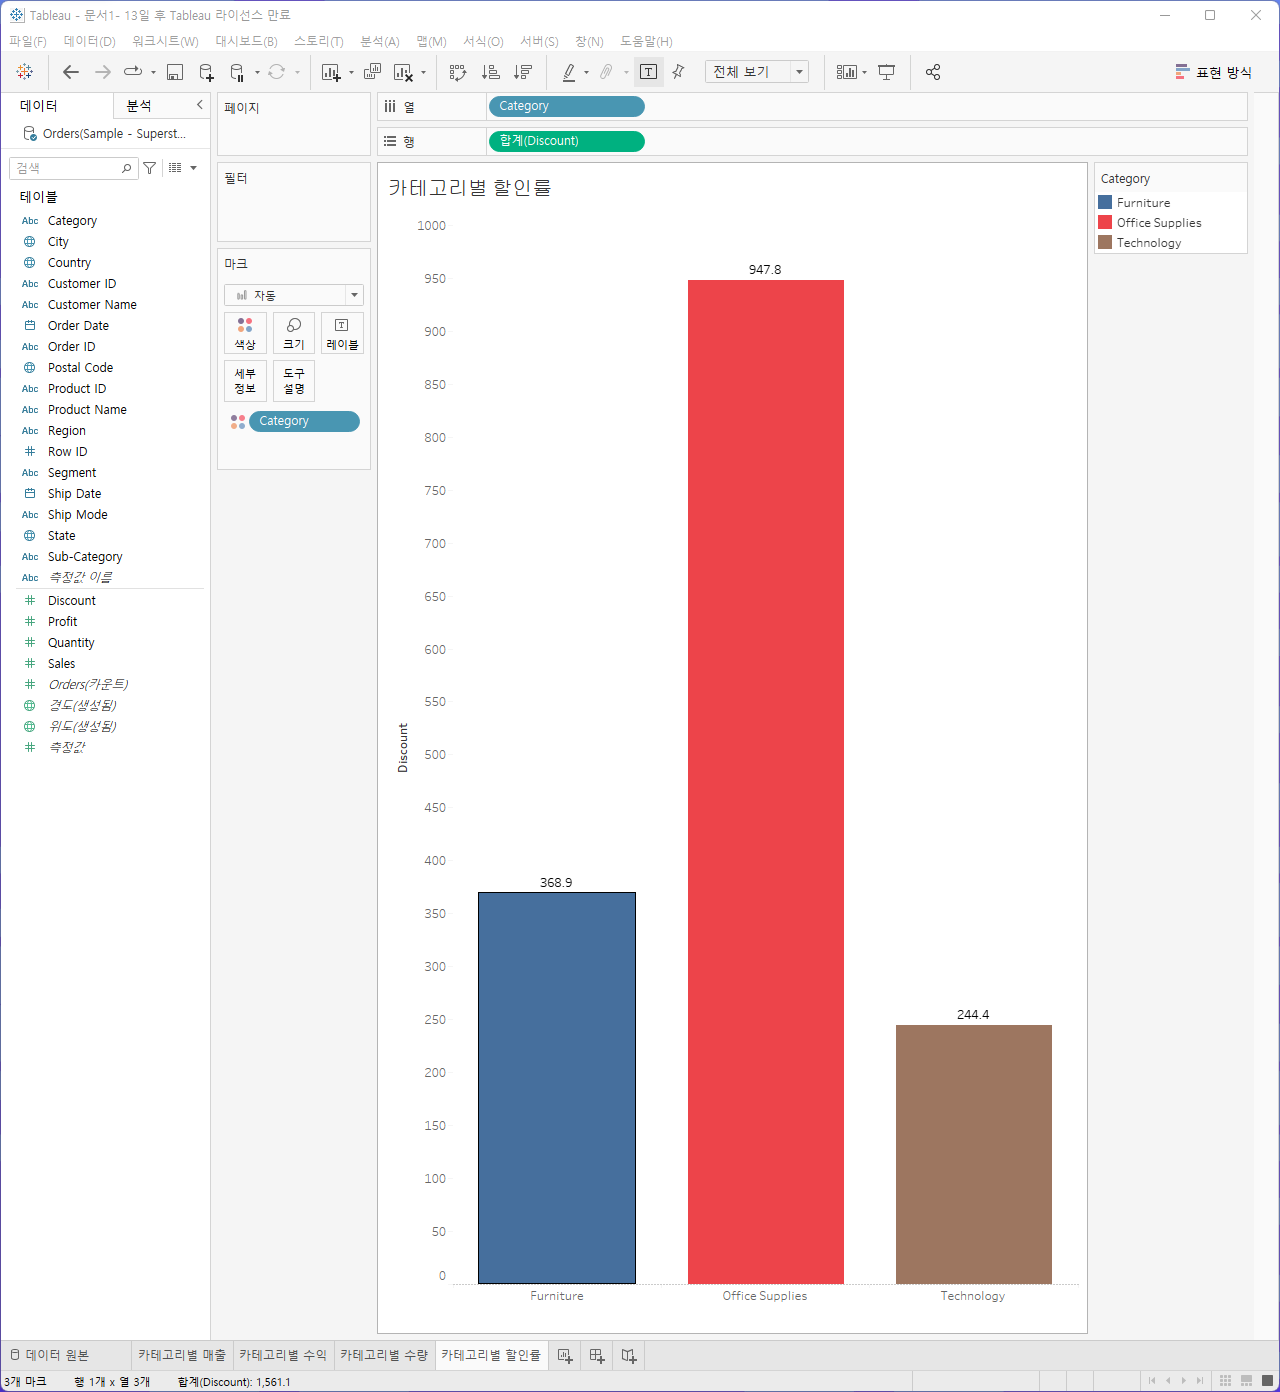Open the 데이터(D) menu
The image size is (1280, 1392).
click(x=90, y=41)
